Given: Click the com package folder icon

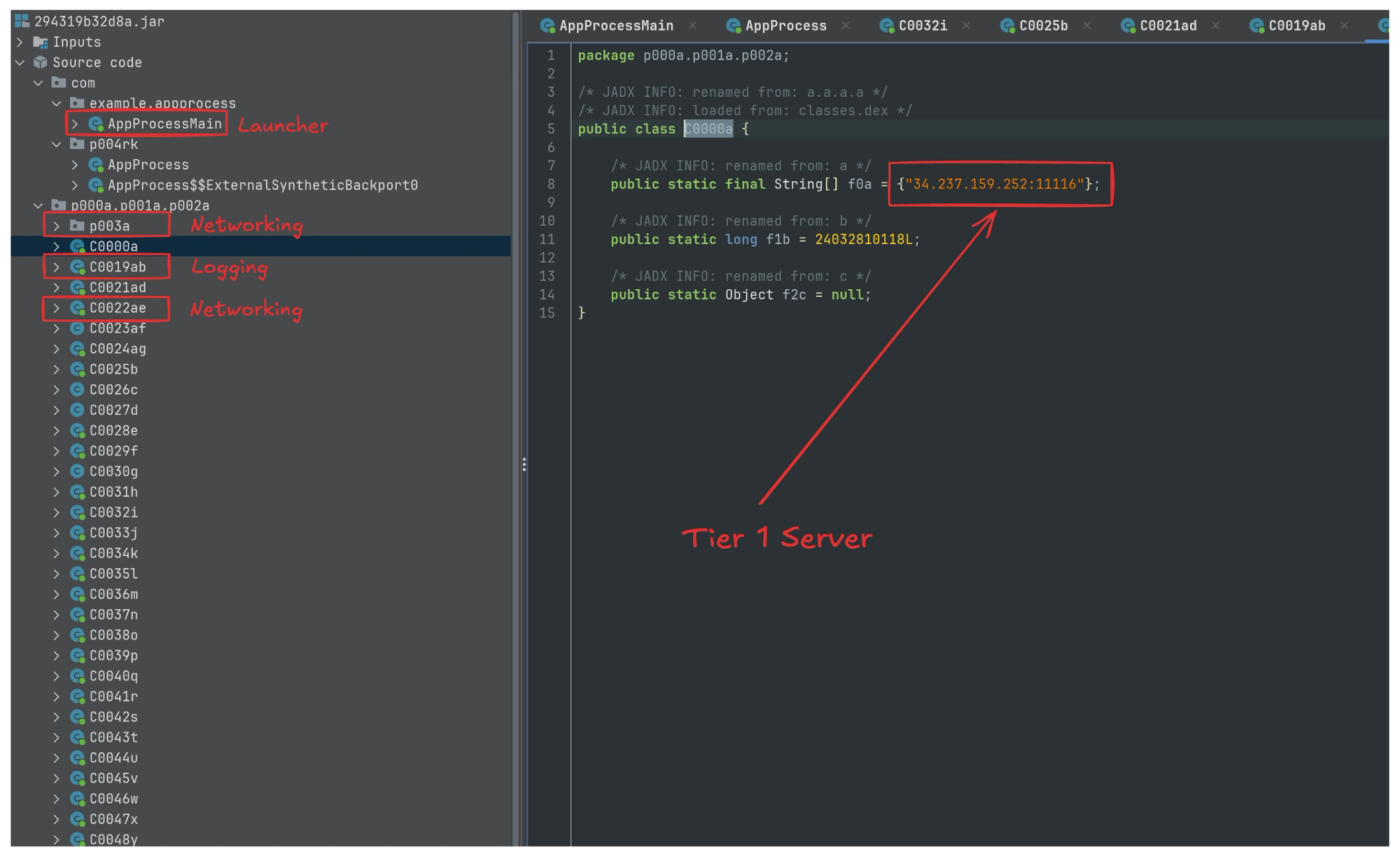Looking at the screenshot, I should click(59, 83).
